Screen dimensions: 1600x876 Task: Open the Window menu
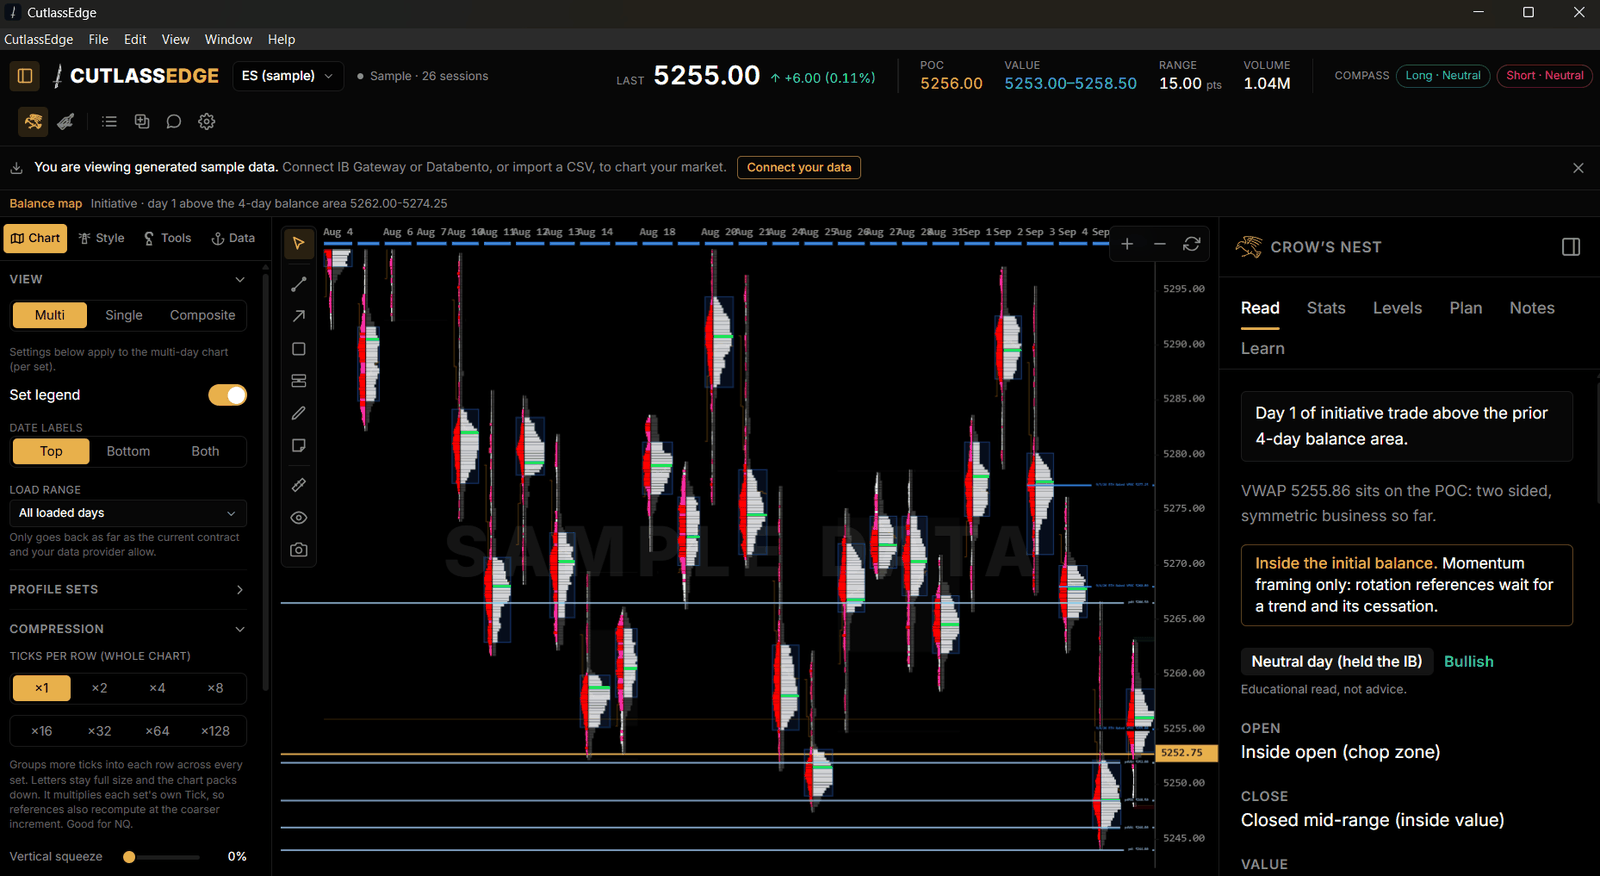tap(228, 39)
